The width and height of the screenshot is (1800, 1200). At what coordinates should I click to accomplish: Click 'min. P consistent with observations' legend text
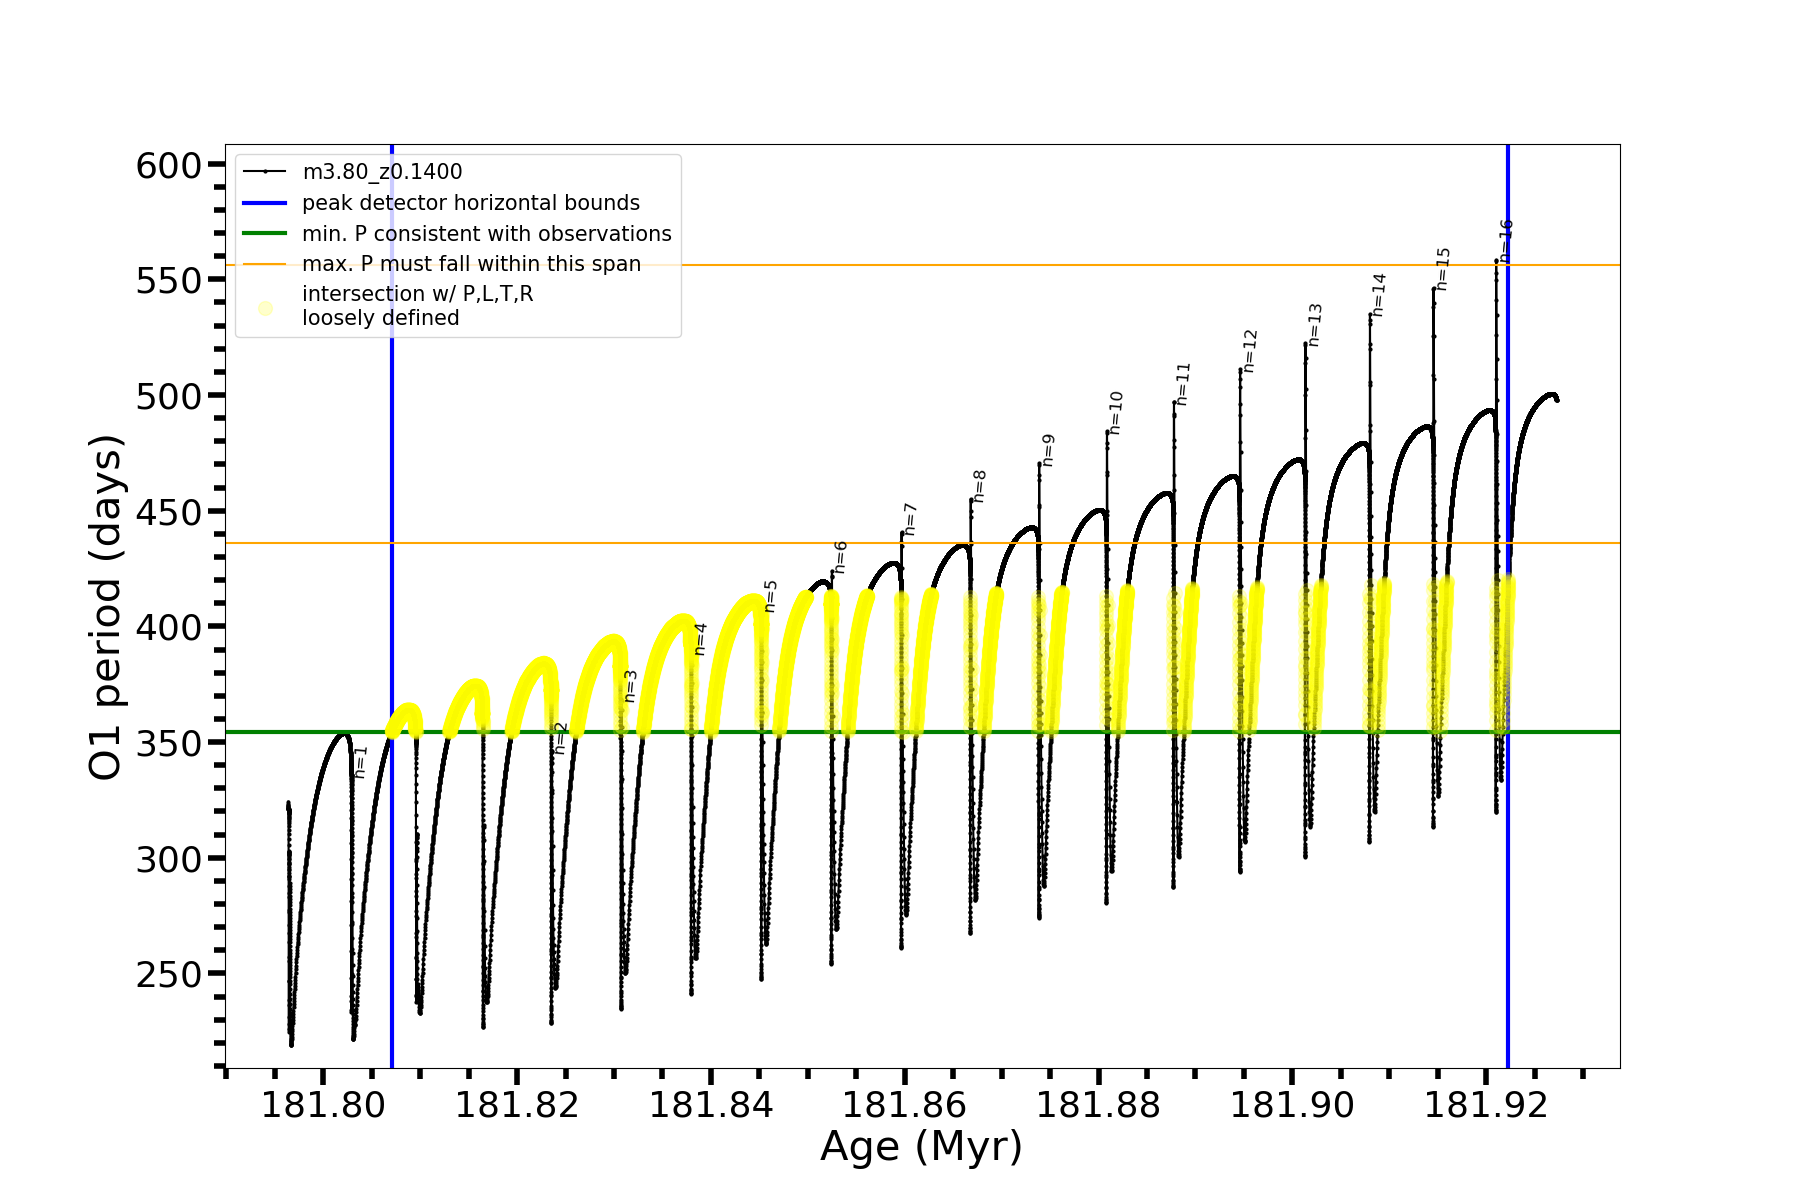pos(486,234)
